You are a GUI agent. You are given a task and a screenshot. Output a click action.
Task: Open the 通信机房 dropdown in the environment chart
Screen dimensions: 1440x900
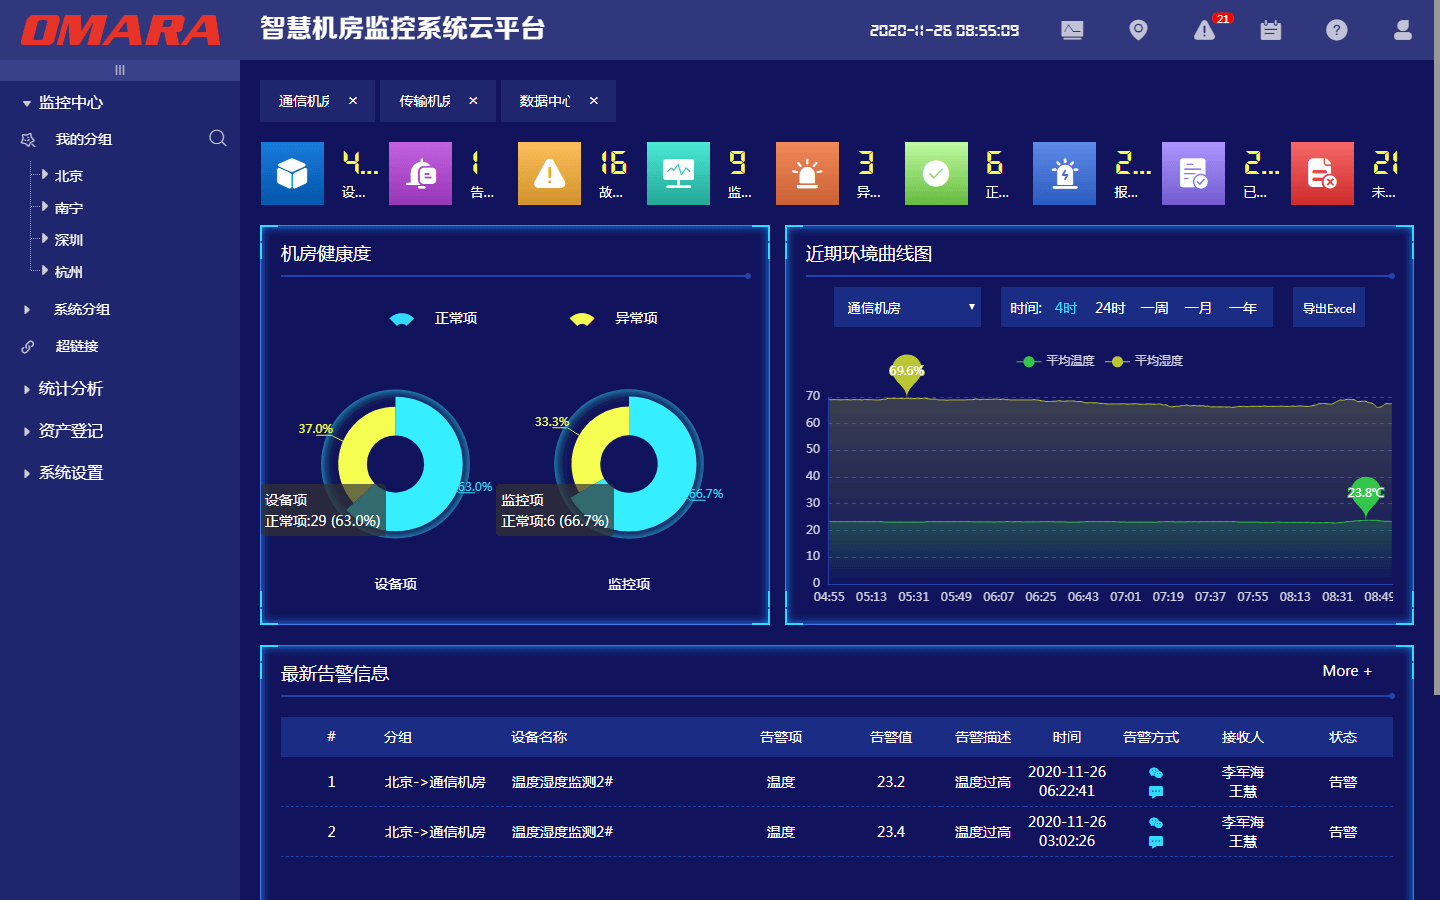click(906, 307)
